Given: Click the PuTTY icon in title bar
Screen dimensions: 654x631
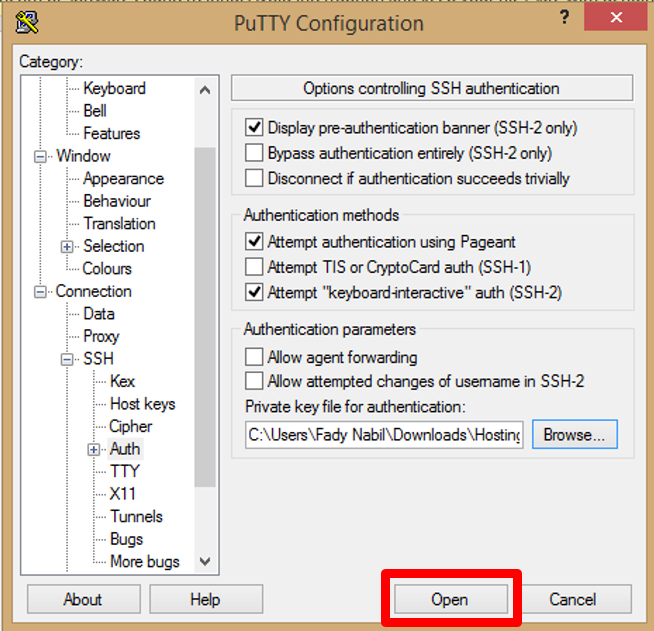Looking at the screenshot, I should click(x=27, y=22).
